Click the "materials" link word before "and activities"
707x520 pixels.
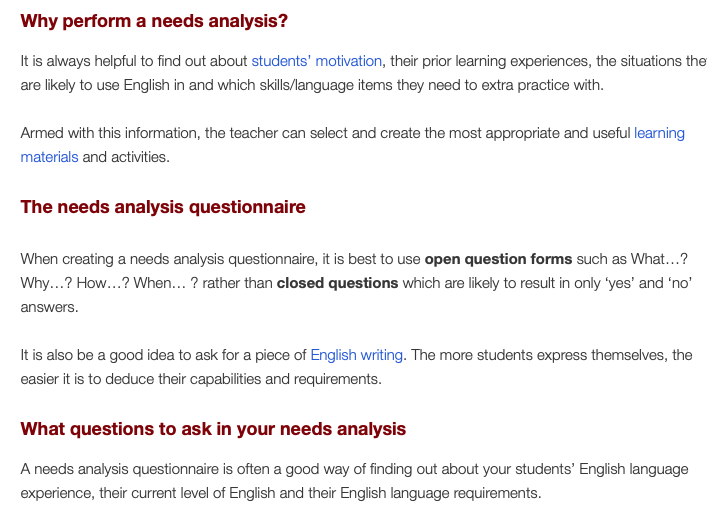point(49,157)
